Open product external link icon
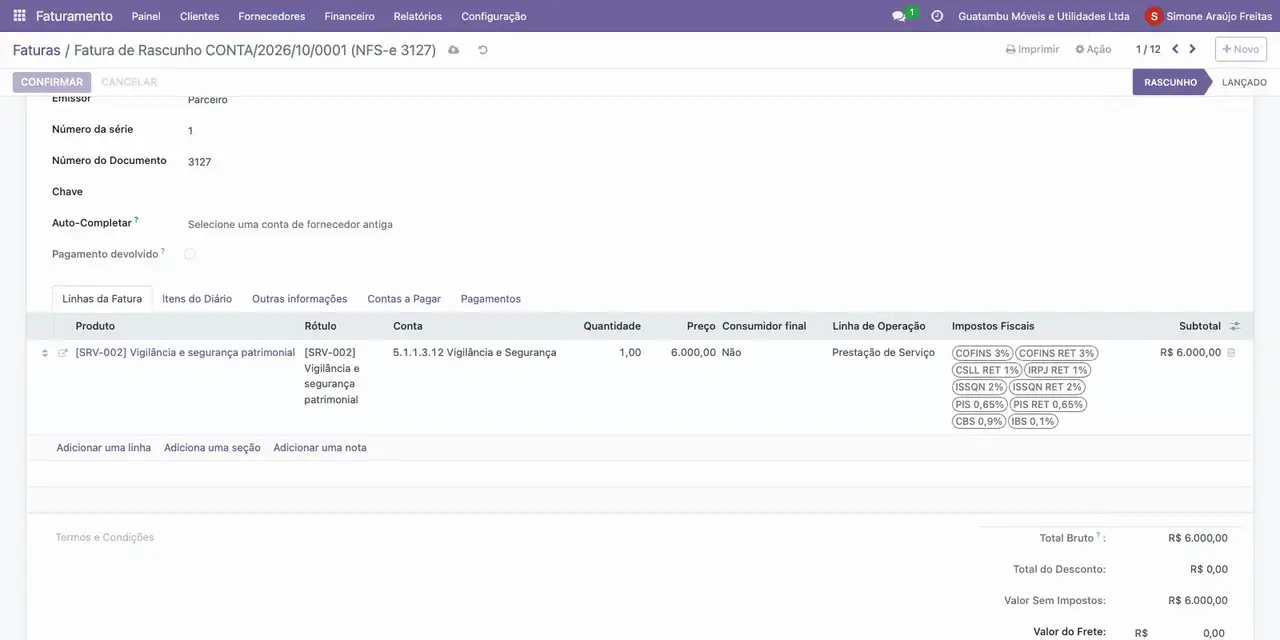 point(63,353)
